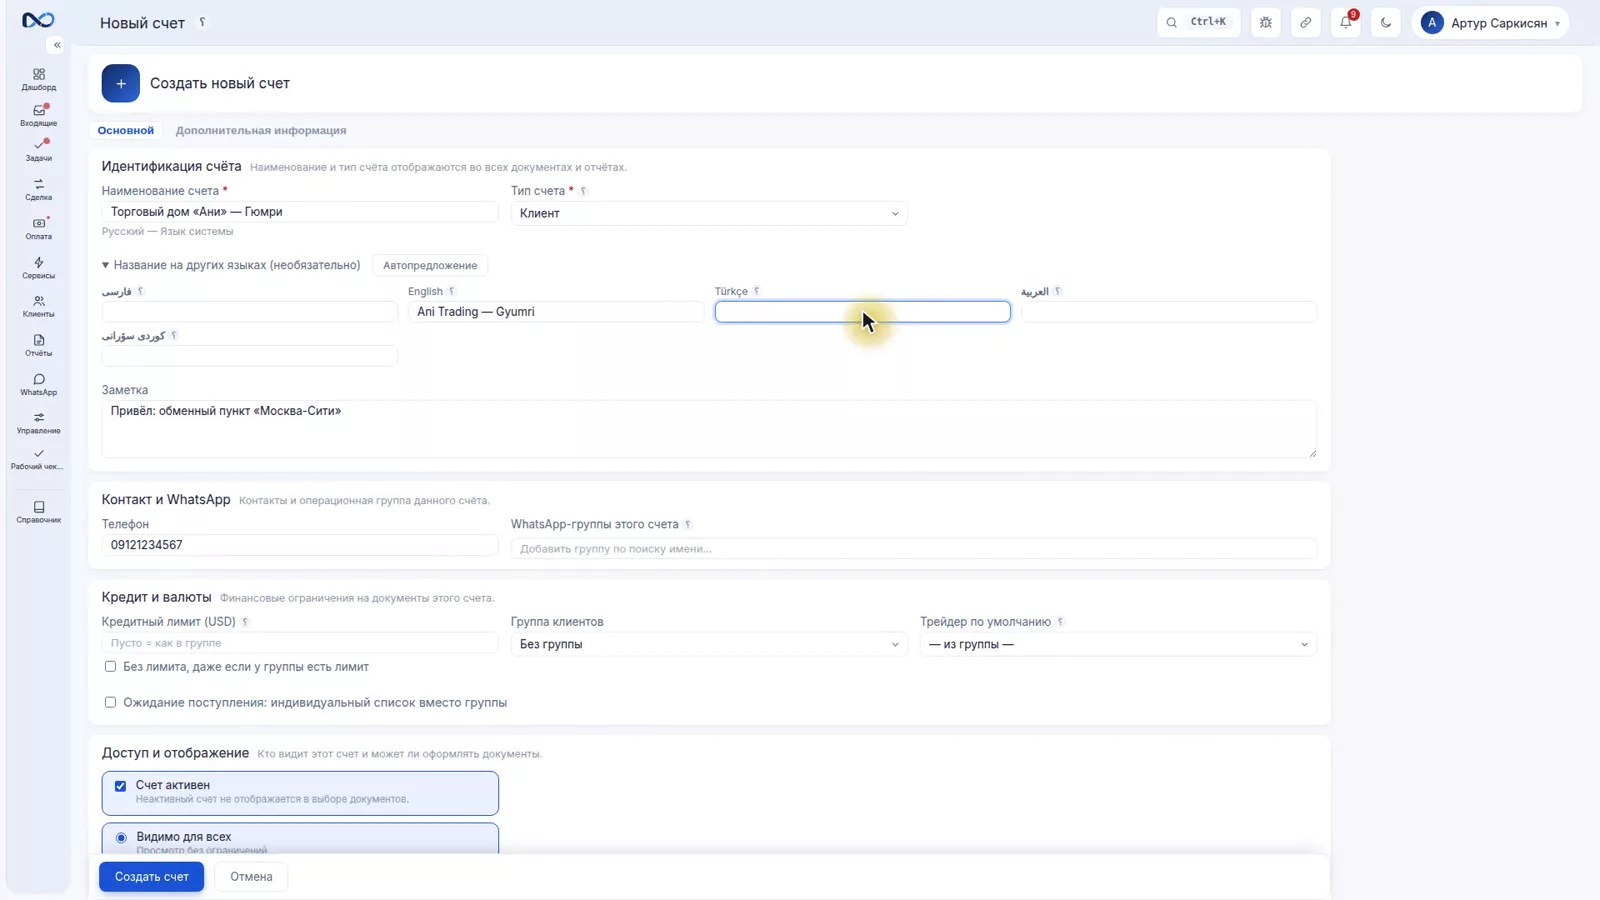The image size is (1600, 900).
Task: Open Артур Саркисян user menu
Action: (x=1490, y=22)
